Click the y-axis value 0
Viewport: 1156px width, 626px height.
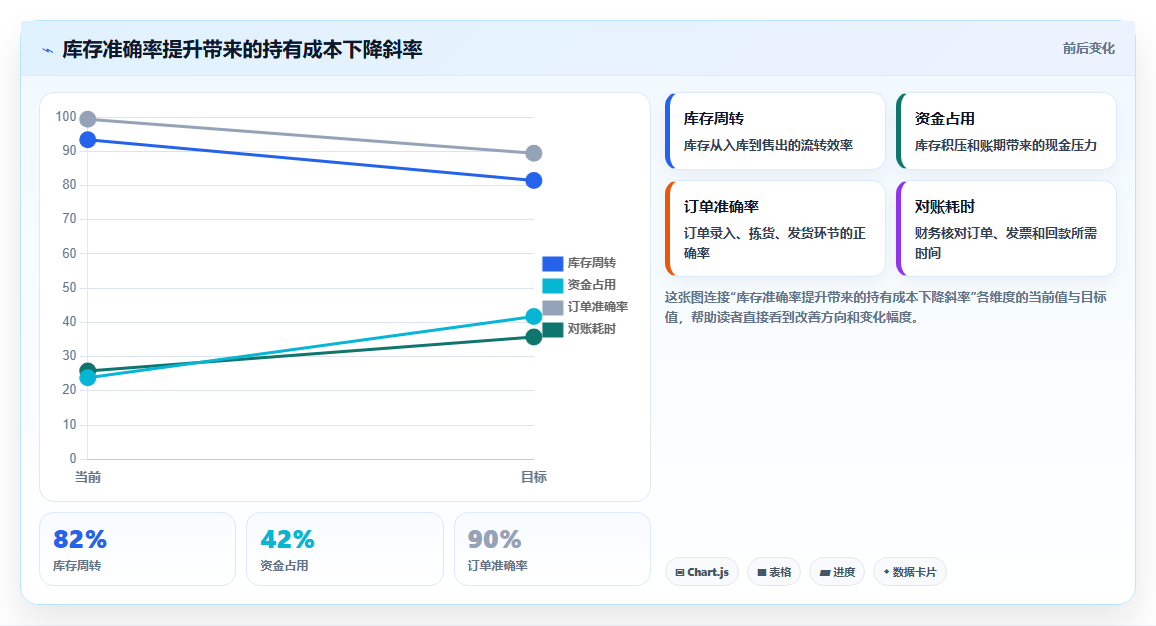click(x=73, y=459)
